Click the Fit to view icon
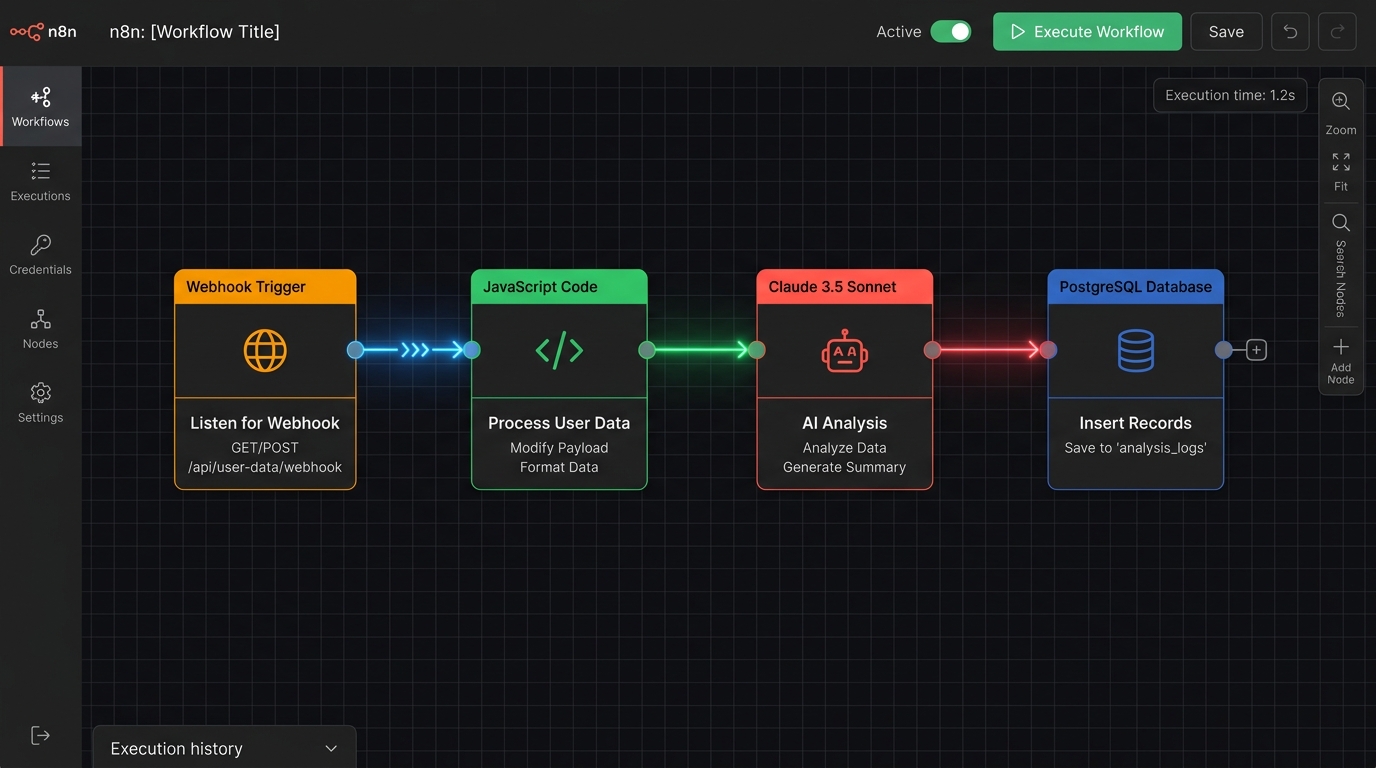The image size is (1376, 768). tap(1341, 162)
